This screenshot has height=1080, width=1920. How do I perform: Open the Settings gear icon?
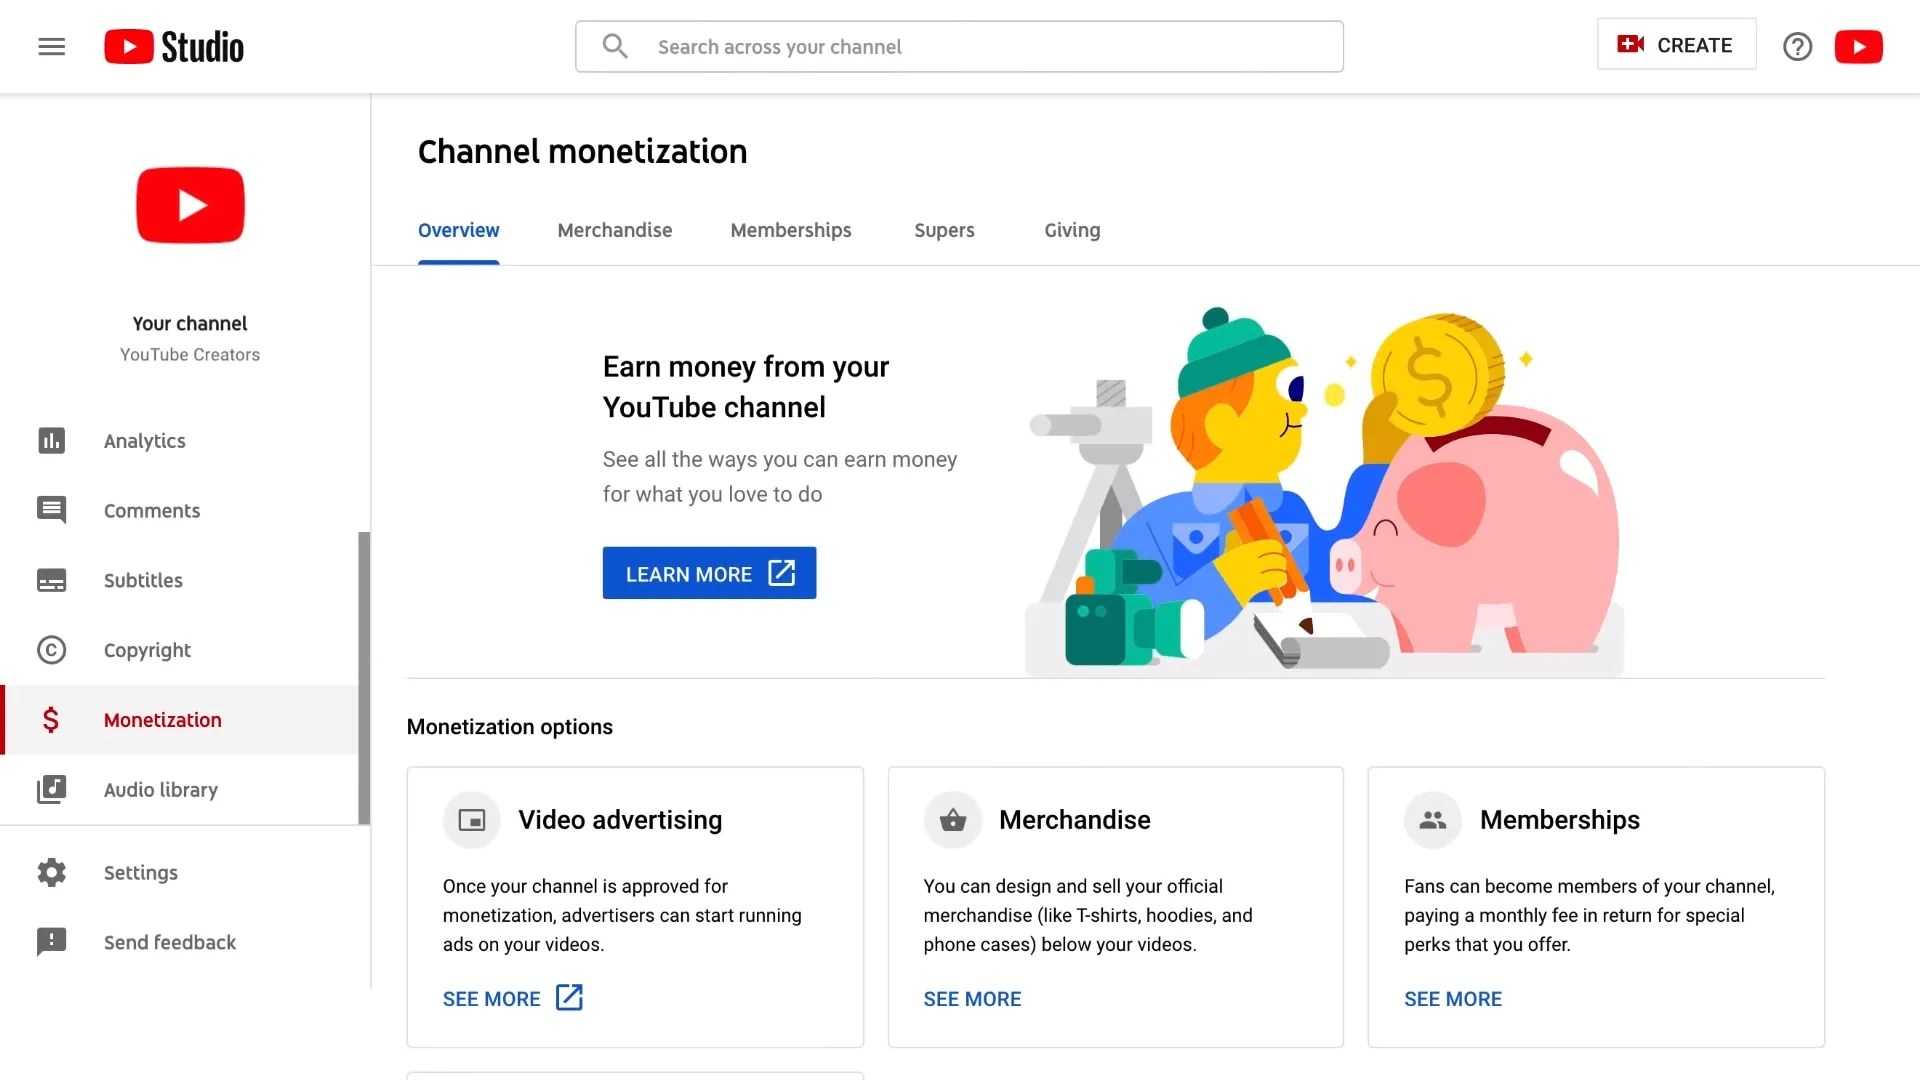[x=51, y=872]
